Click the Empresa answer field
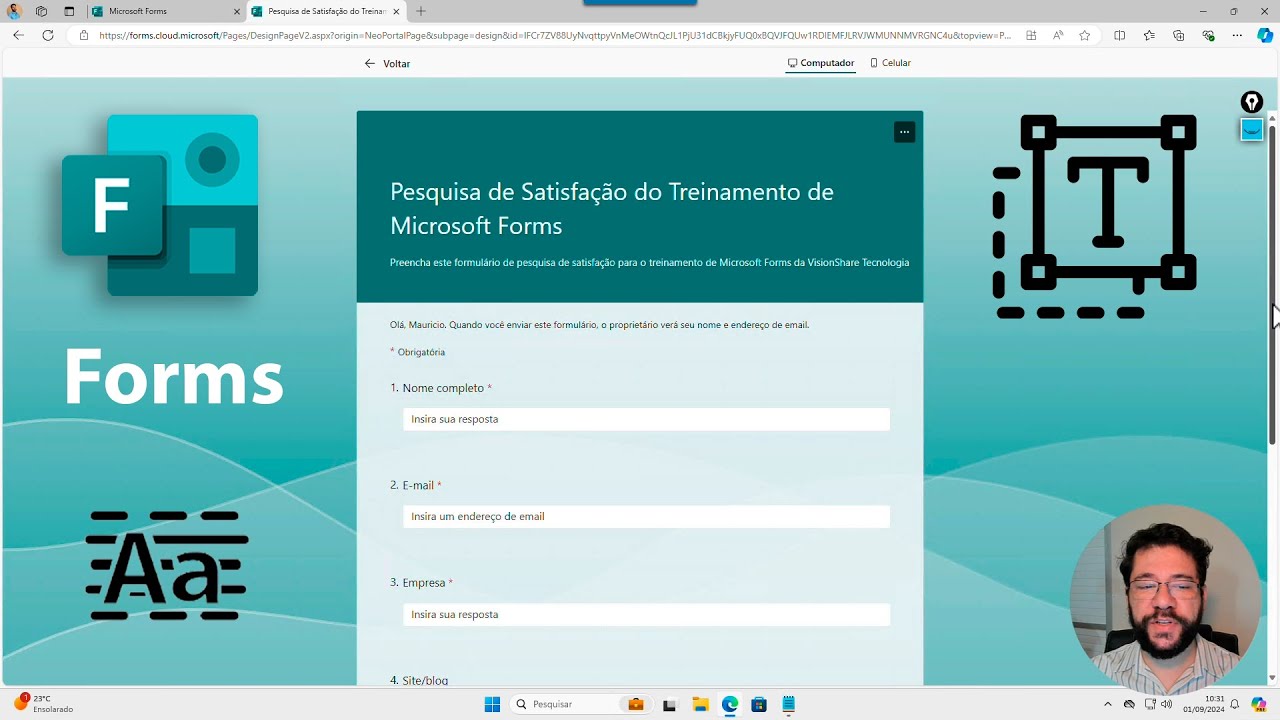The height and width of the screenshot is (720, 1280). pyautogui.click(x=646, y=614)
